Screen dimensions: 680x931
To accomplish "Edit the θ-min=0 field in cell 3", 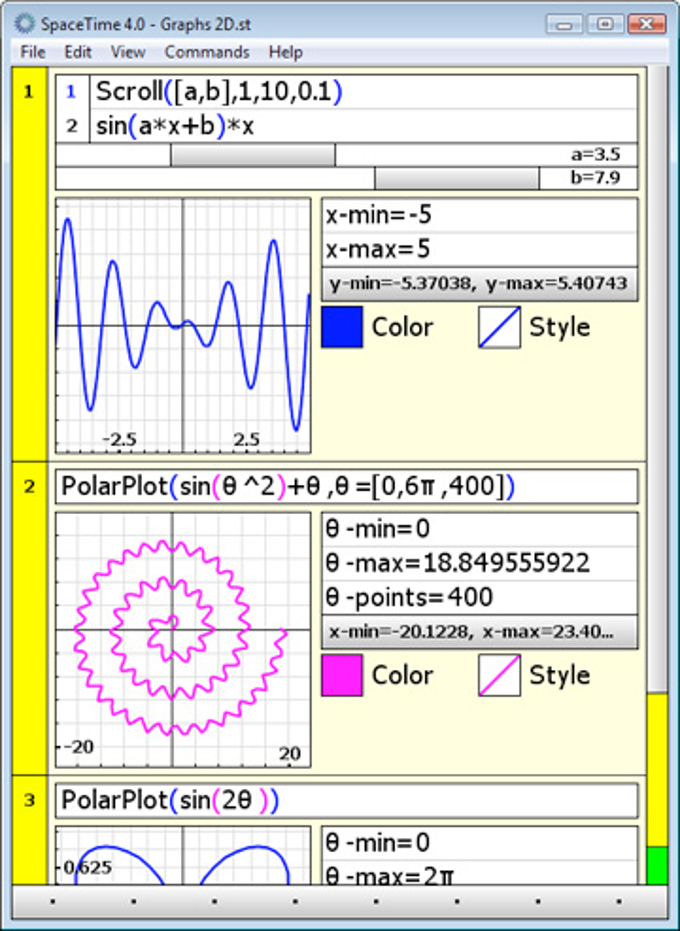I will (x=479, y=843).
